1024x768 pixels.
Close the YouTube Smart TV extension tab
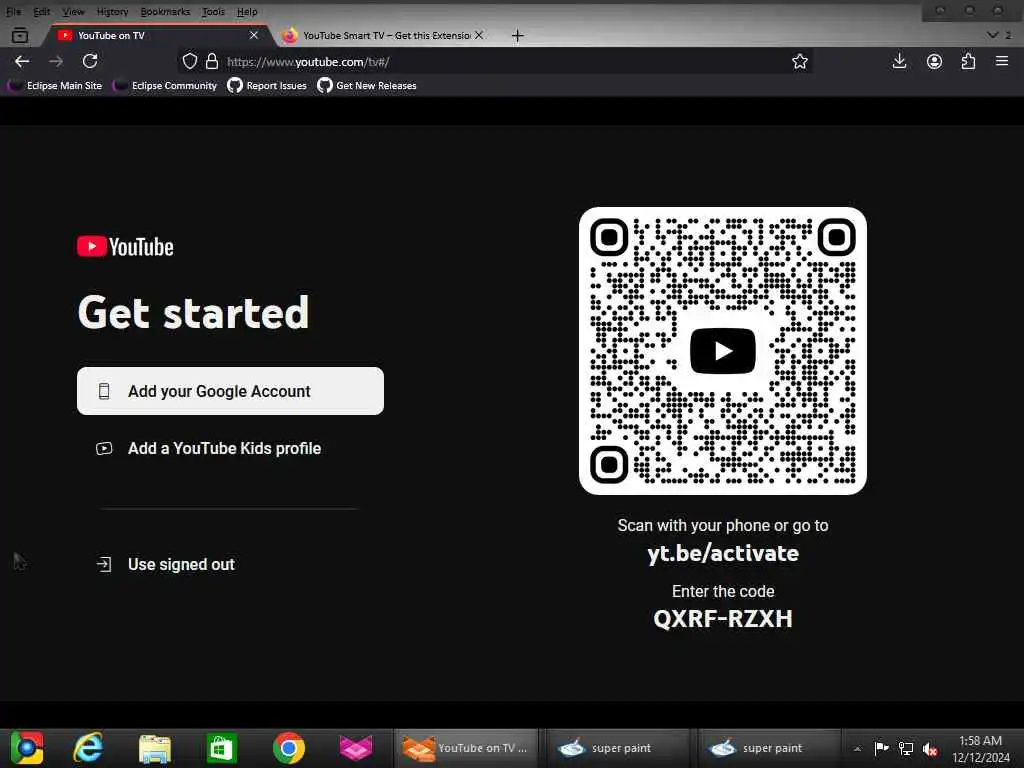(479, 35)
